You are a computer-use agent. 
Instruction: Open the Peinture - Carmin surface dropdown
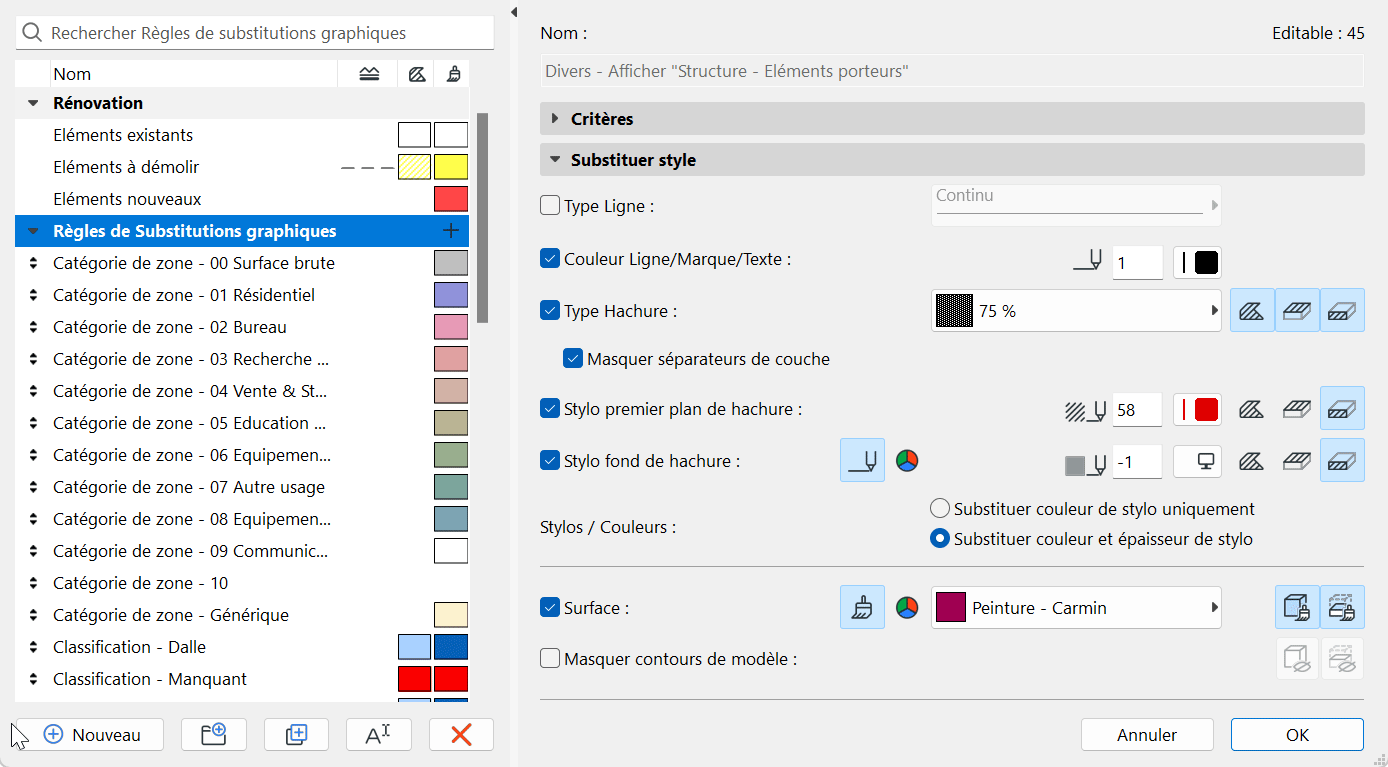1076,608
